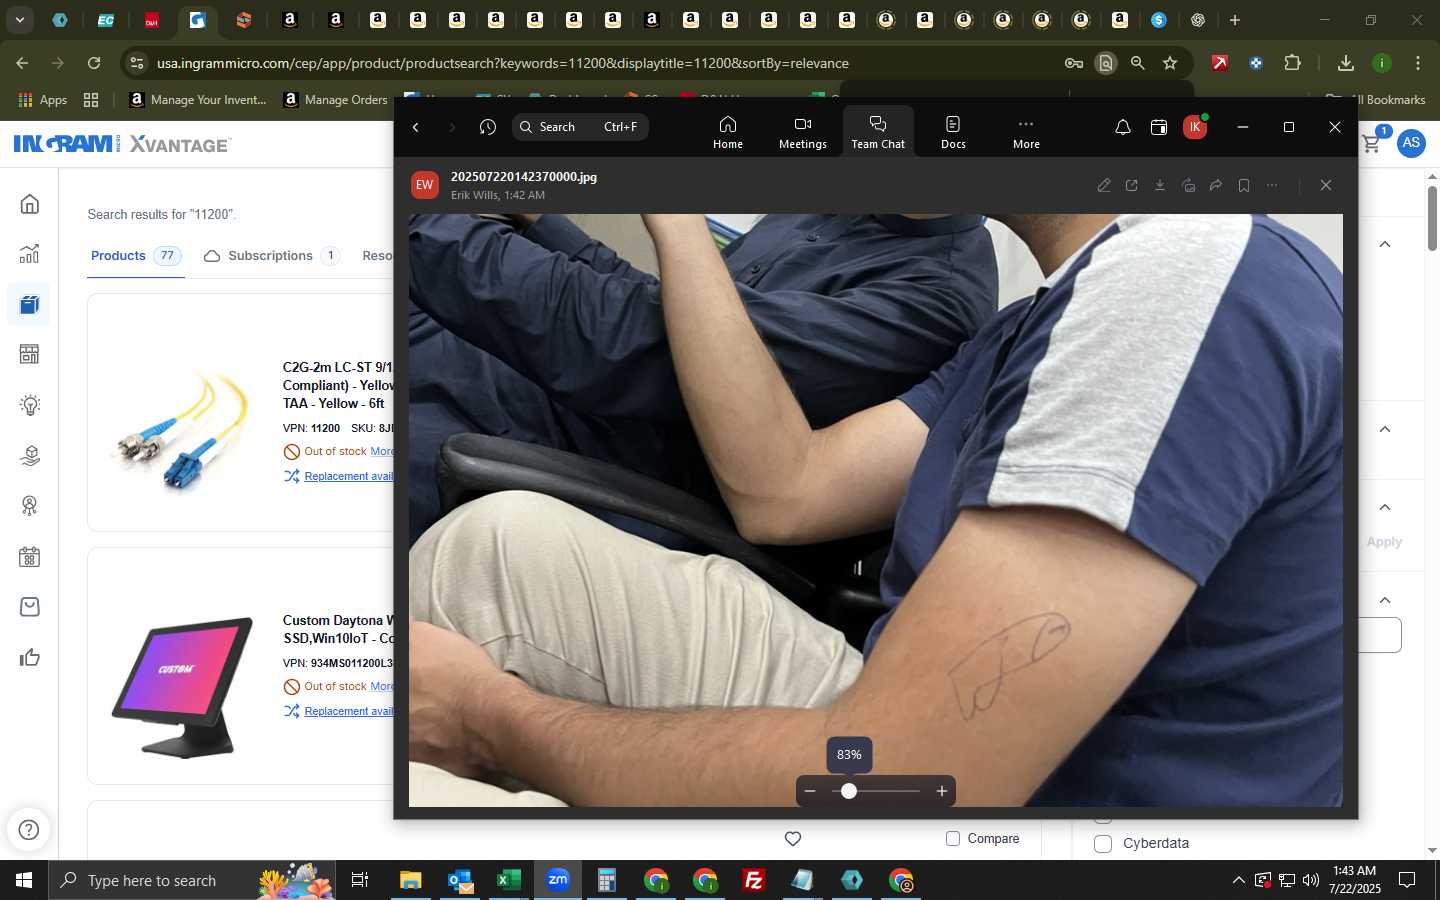Click the IK profile avatar in Zoom
This screenshot has width=1440, height=900.
(x=1195, y=127)
